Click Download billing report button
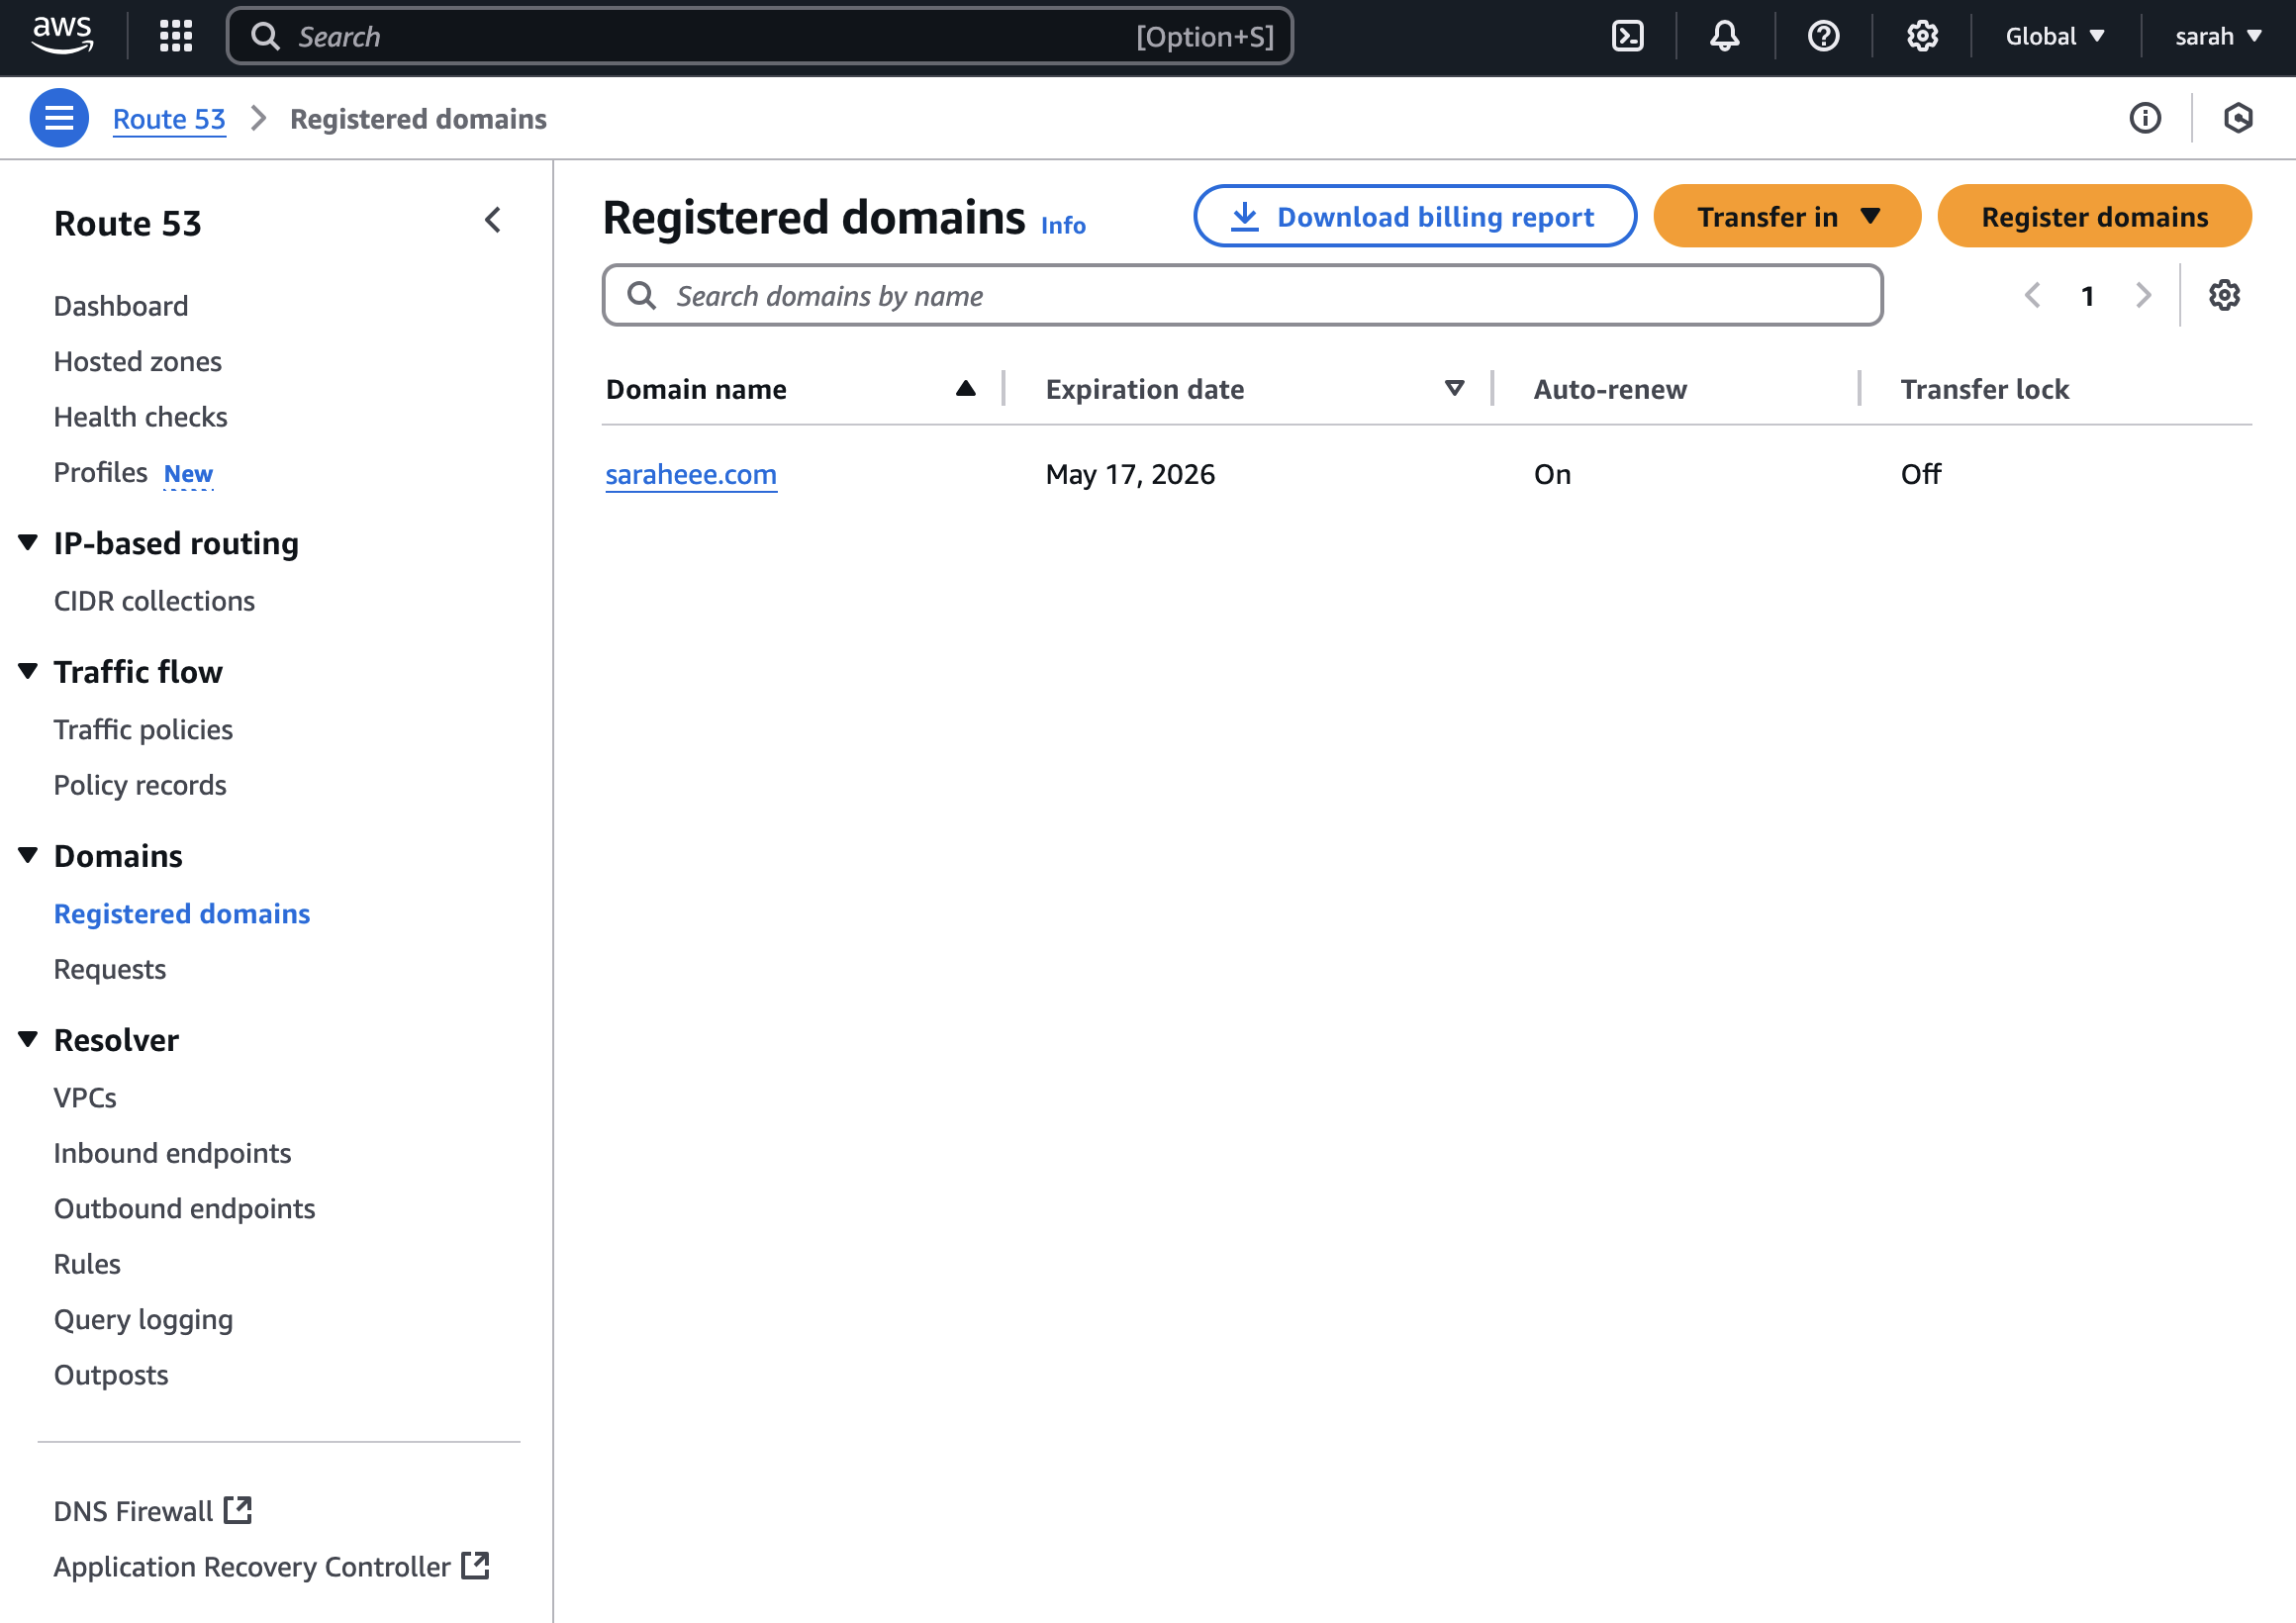 click(1414, 216)
